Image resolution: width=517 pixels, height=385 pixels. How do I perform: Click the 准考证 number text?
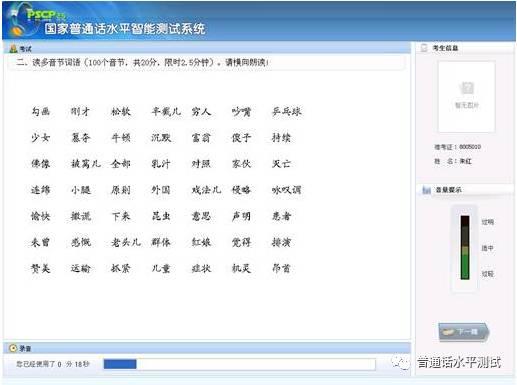pos(457,147)
